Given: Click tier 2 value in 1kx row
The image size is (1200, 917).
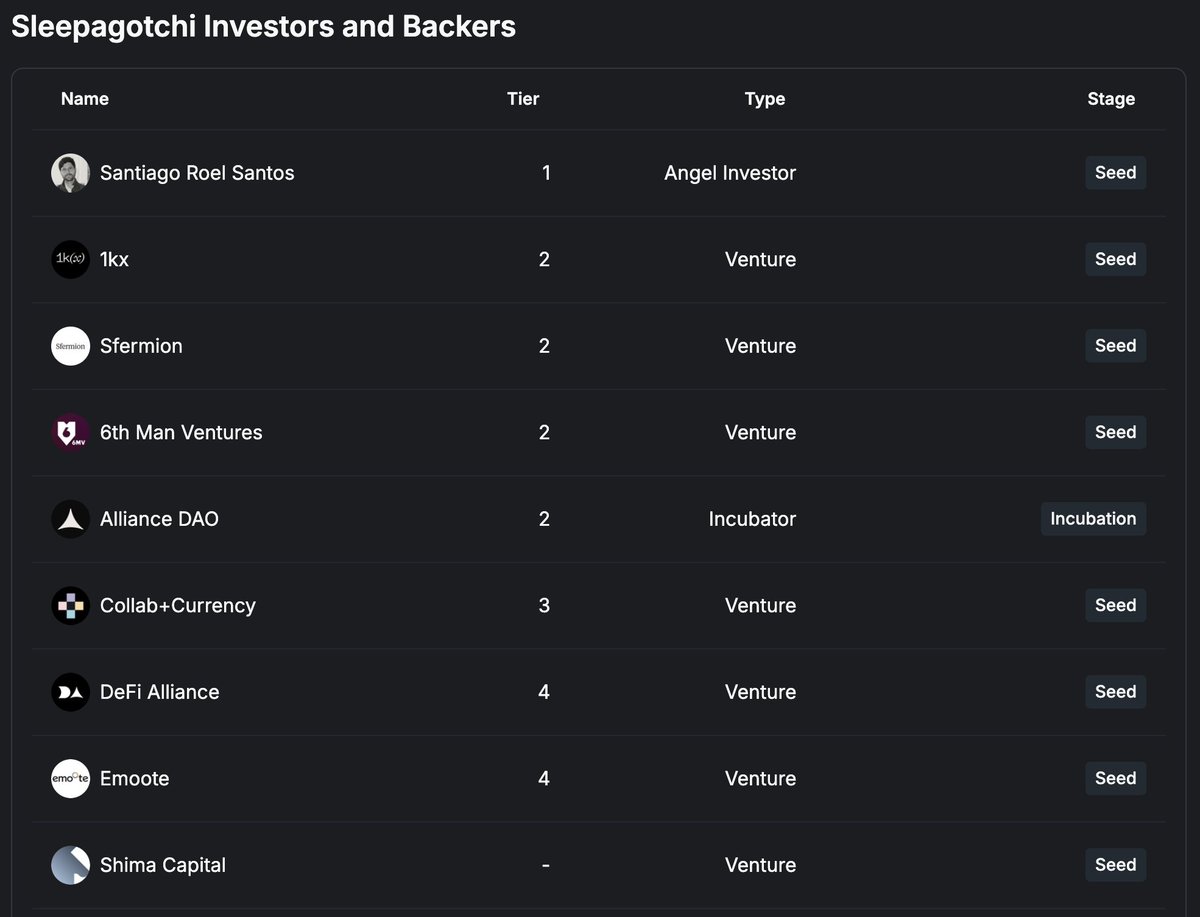Looking at the screenshot, I should (x=545, y=260).
